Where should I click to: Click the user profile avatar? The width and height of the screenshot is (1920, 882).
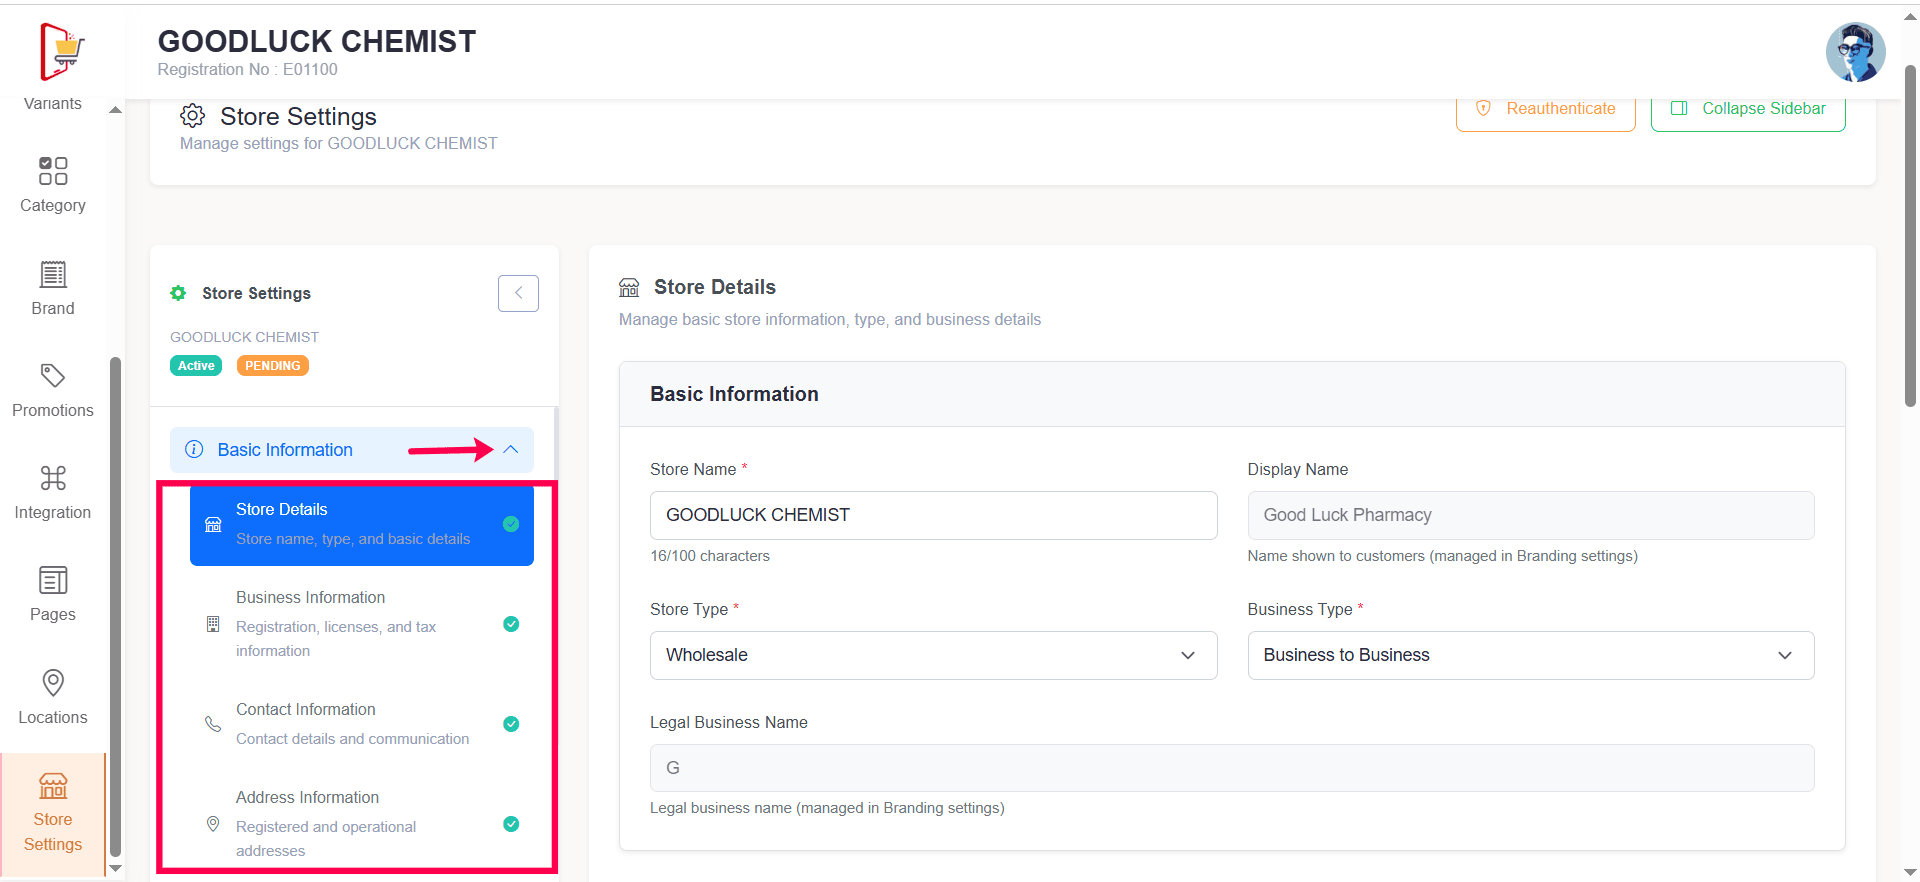1855,52
